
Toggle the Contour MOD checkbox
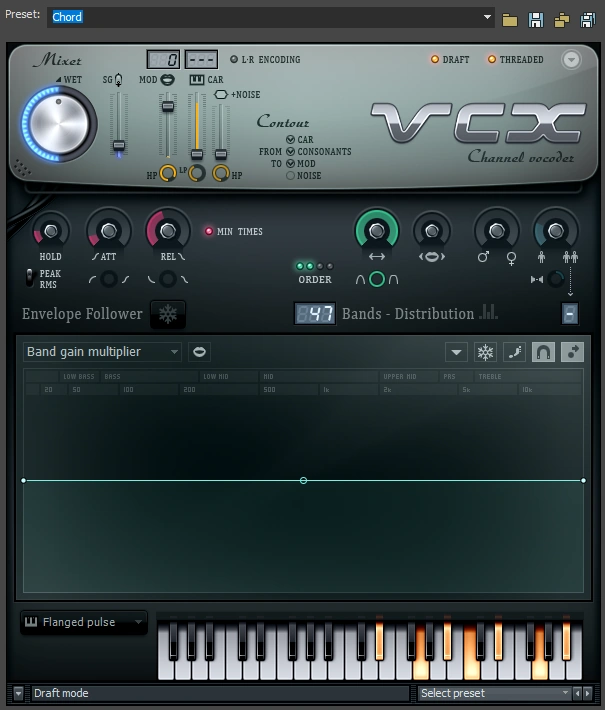click(x=290, y=163)
